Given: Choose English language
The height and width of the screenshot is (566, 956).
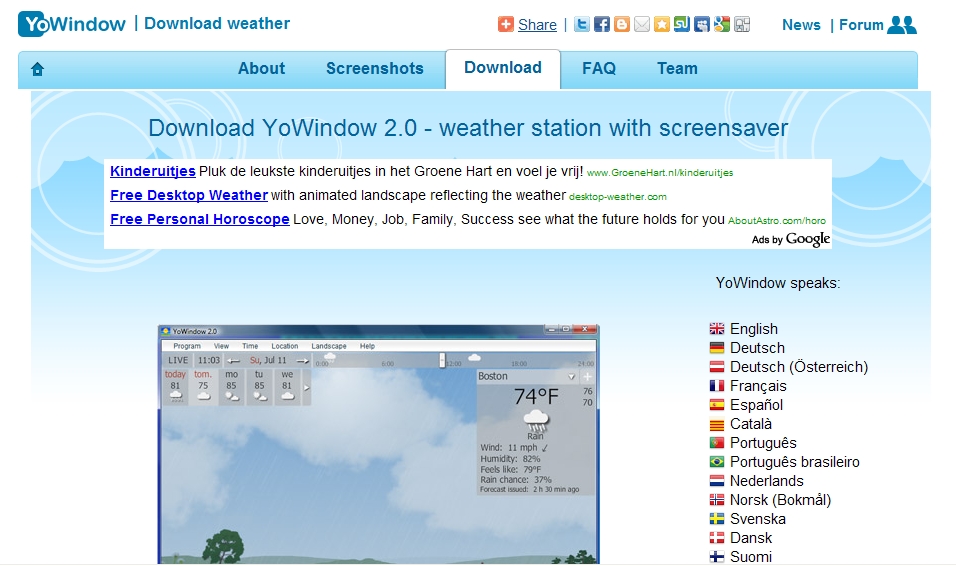Looking at the screenshot, I should click(754, 329).
